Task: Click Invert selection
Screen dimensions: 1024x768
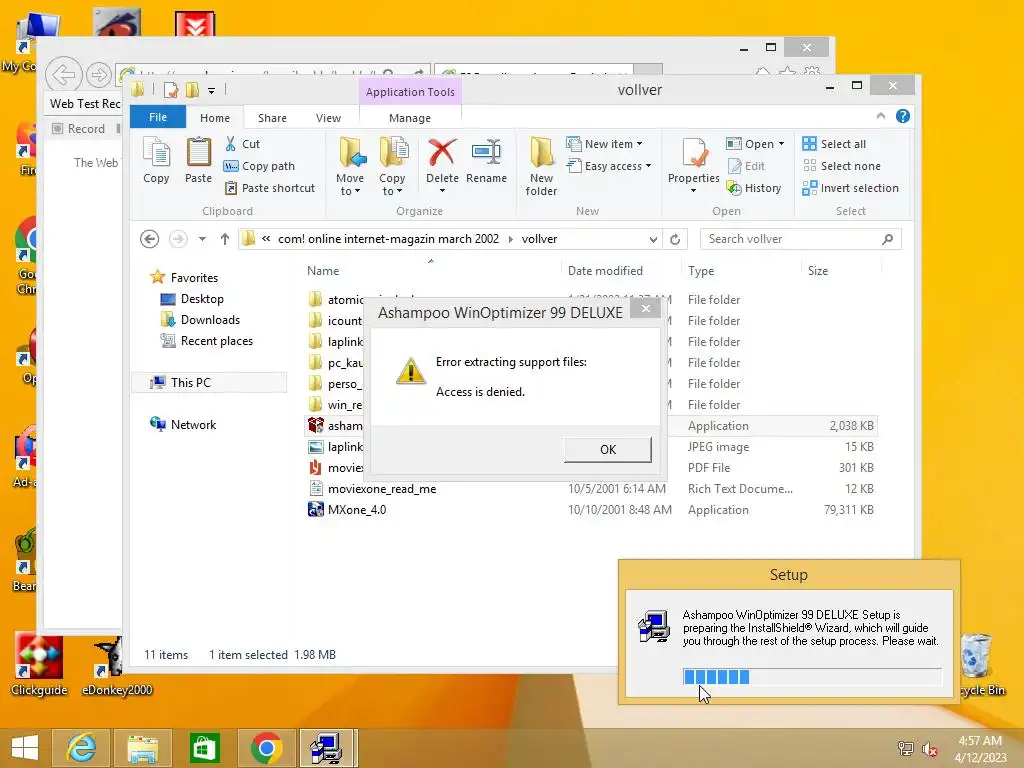Action: click(x=850, y=188)
